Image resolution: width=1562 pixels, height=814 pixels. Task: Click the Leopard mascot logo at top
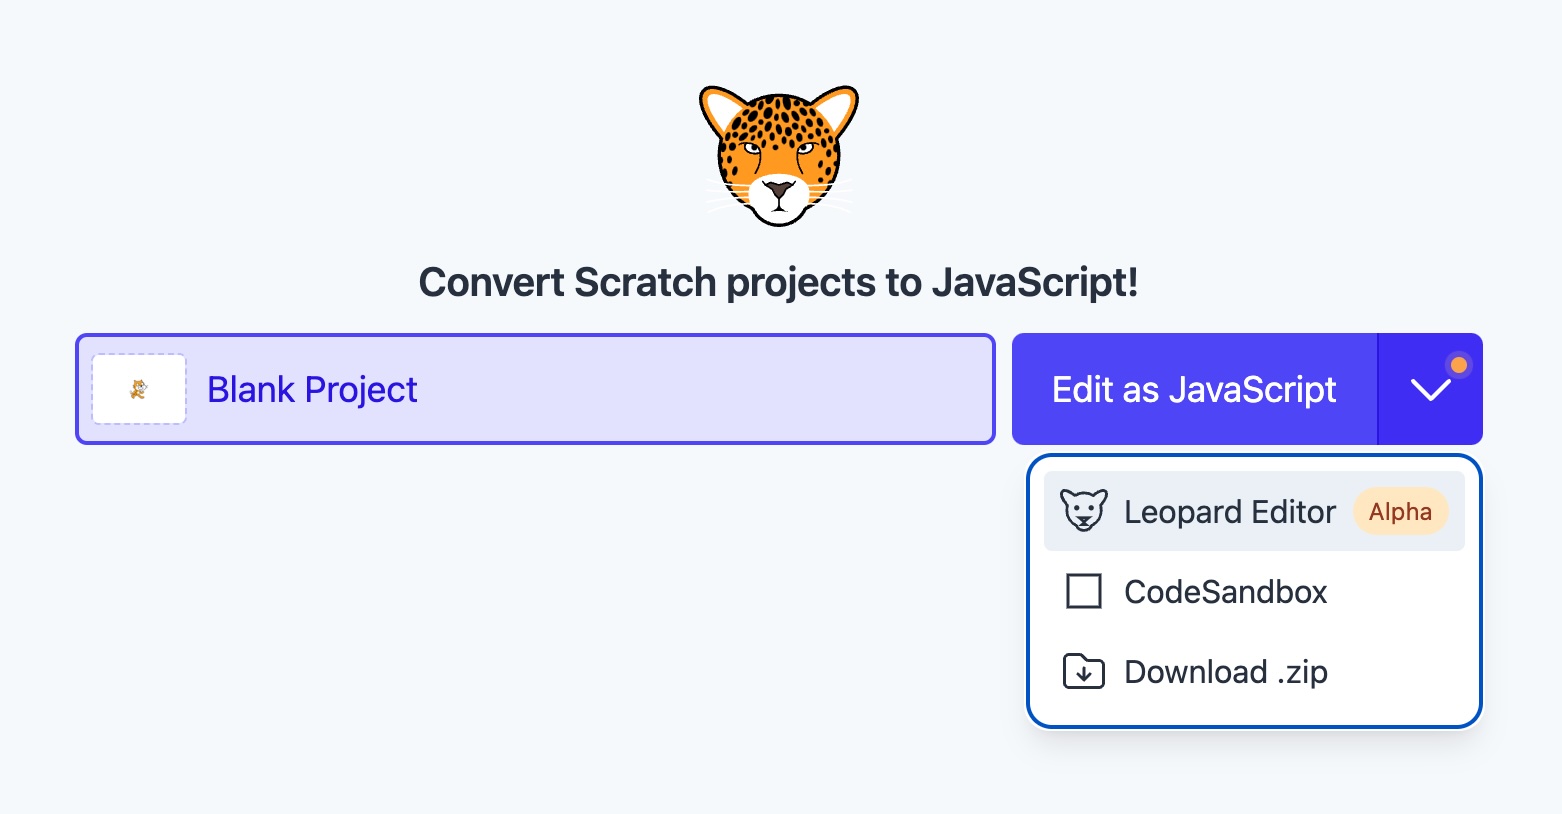tap(779, 156)
